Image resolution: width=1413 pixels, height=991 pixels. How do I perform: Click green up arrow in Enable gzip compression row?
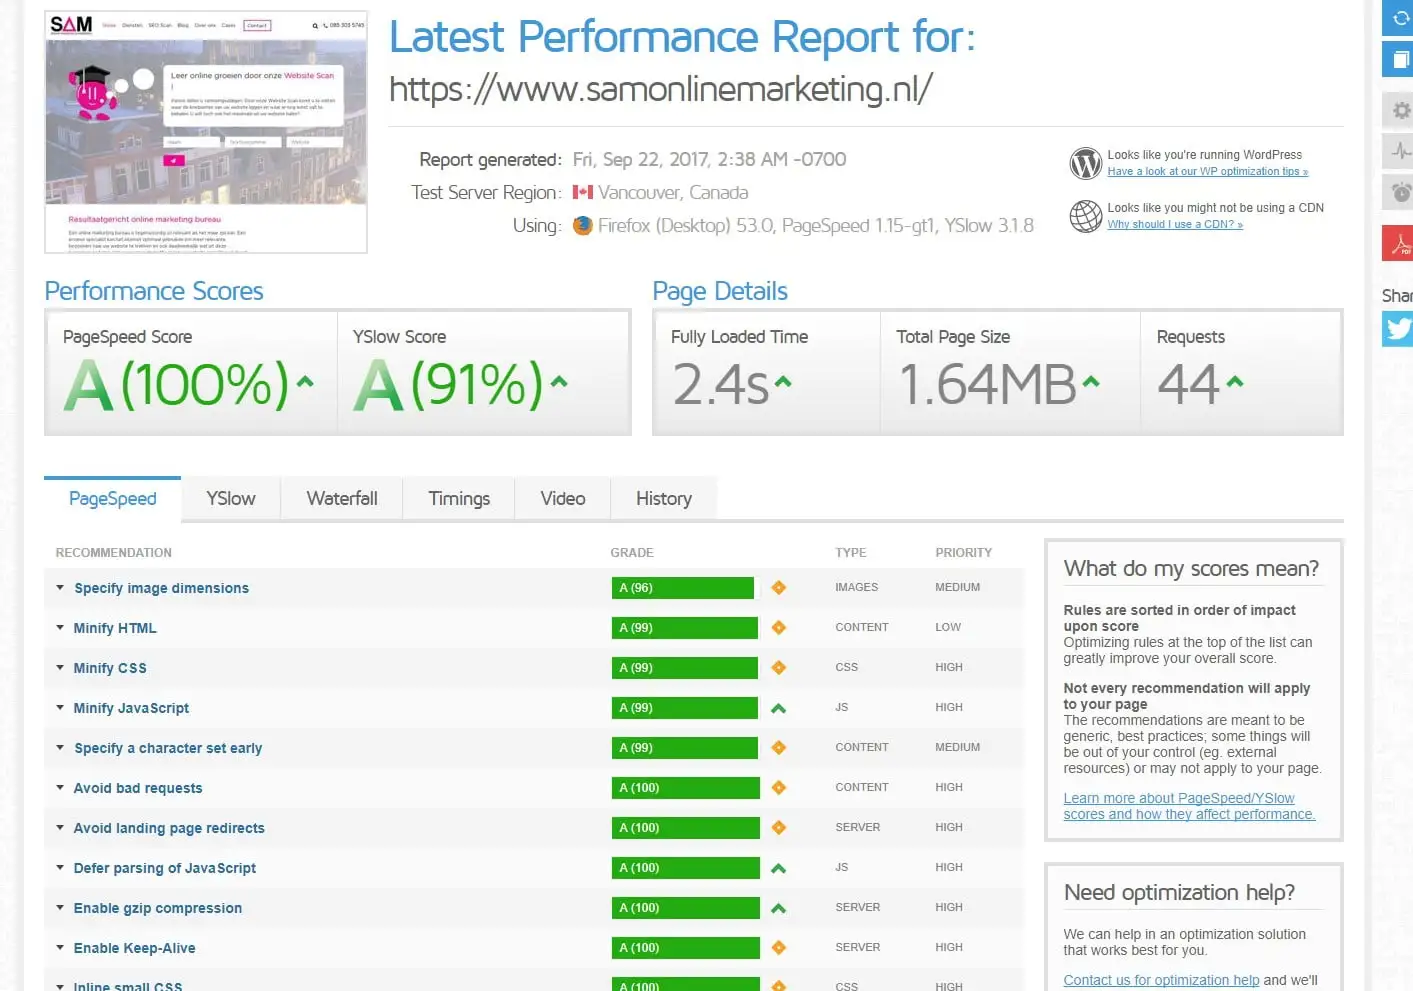pyautogui.click(x=779, y=908)
